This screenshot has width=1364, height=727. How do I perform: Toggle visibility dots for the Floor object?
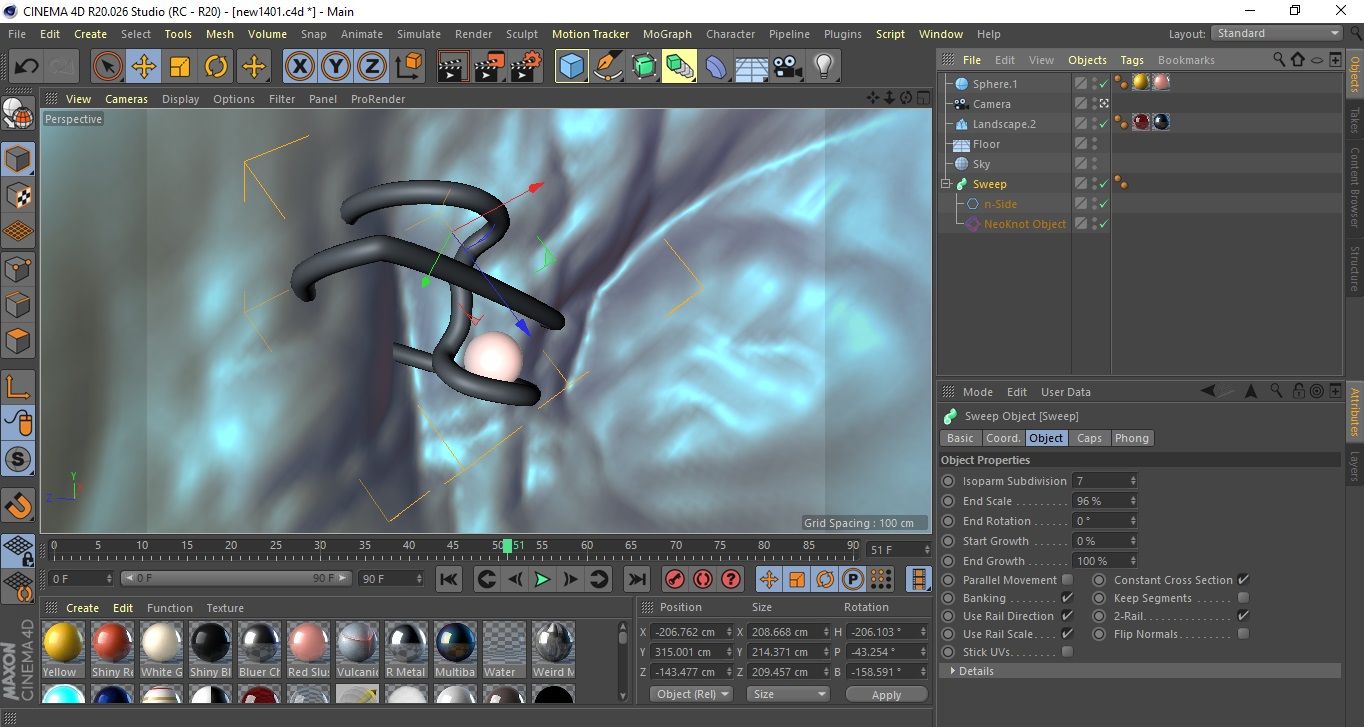tap(1094, 144)
